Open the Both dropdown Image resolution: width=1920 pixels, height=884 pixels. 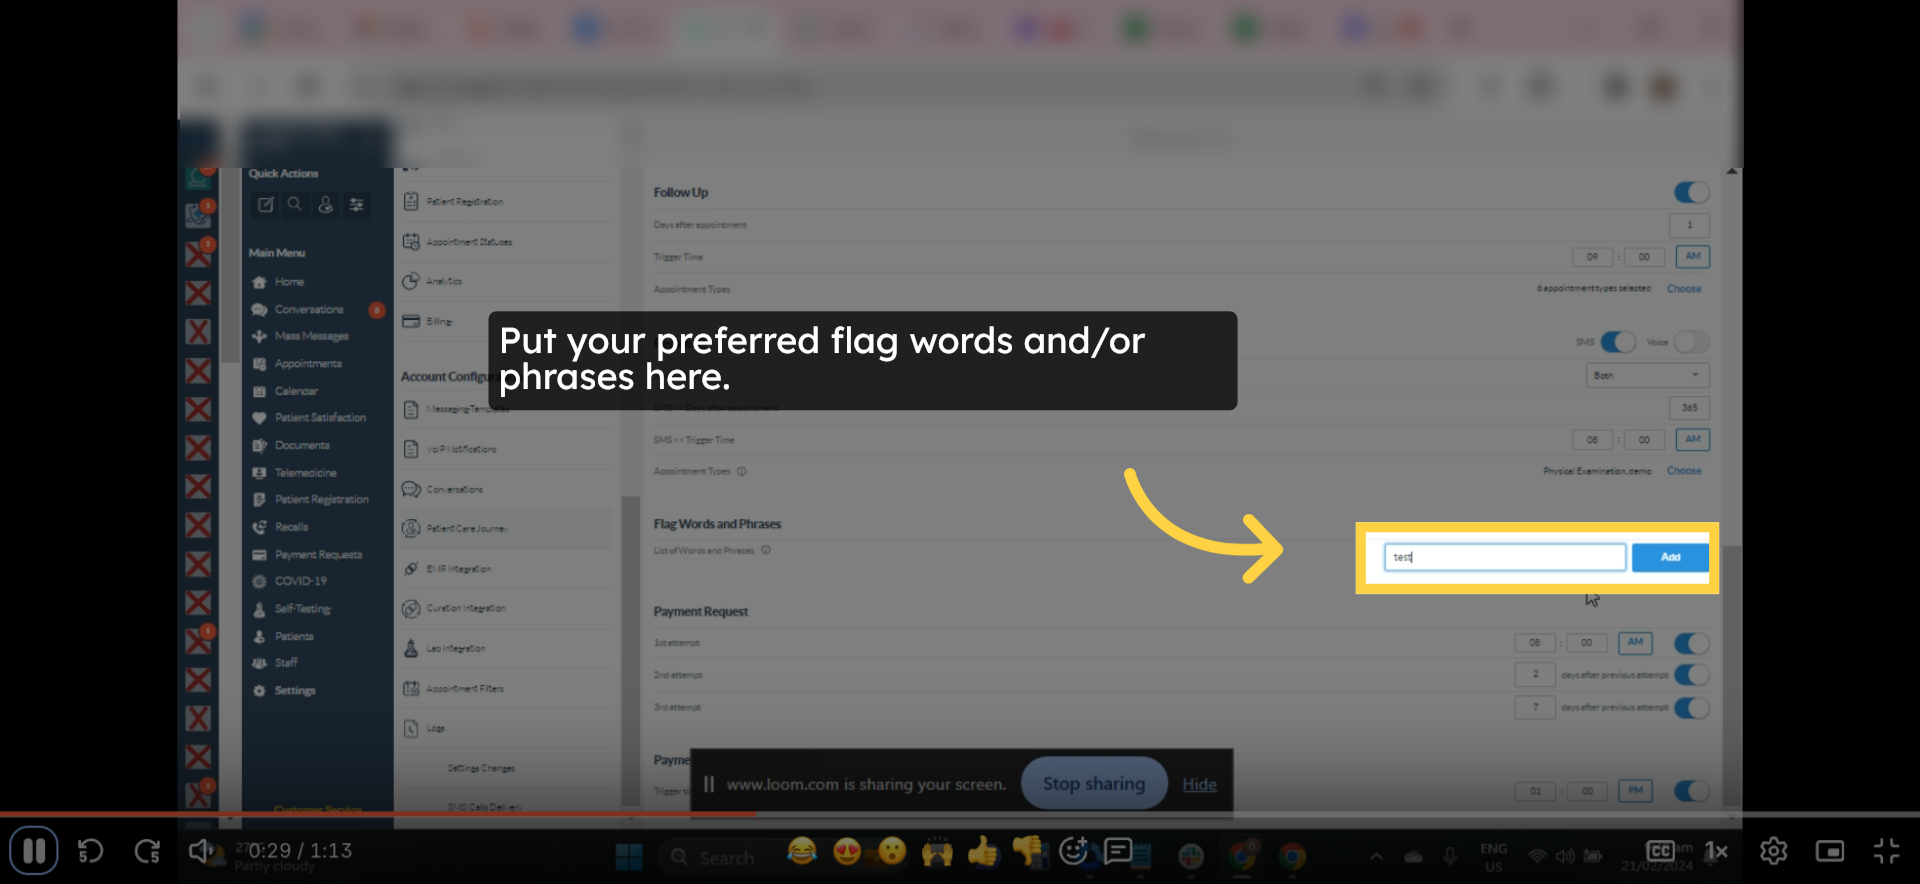(x=1647, y=375)
